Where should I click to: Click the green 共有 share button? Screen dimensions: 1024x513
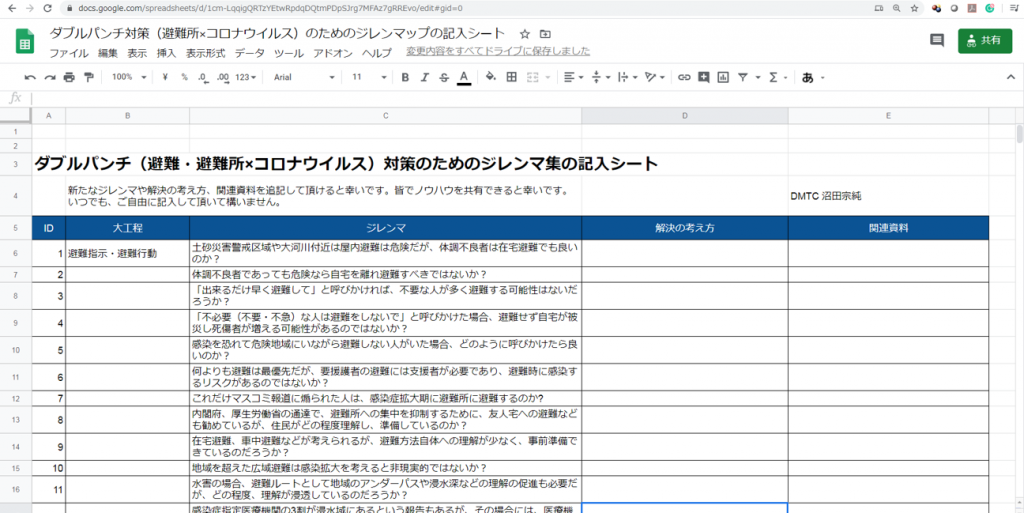tap(984, 41)
